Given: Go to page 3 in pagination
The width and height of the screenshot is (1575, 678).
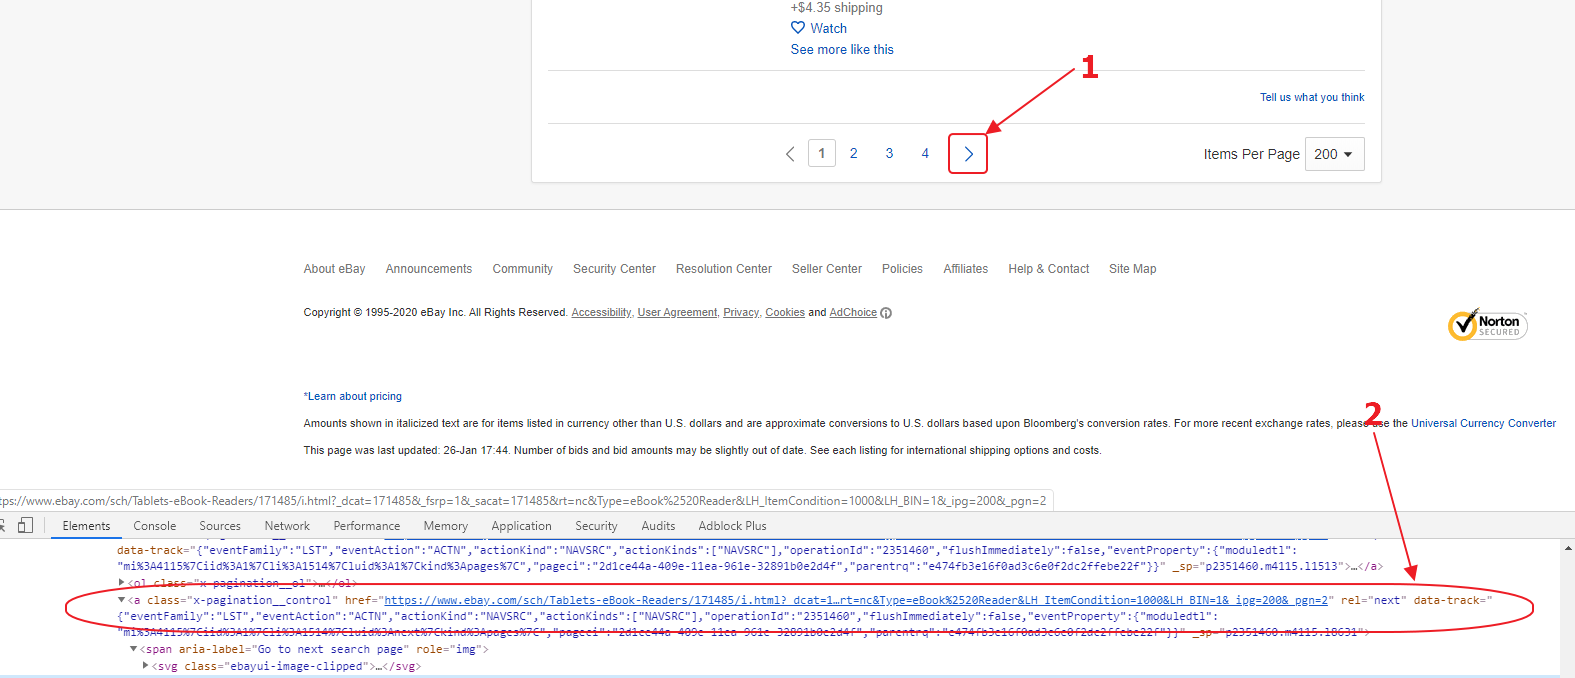Looking at the screenshot, I should [889, 154].
